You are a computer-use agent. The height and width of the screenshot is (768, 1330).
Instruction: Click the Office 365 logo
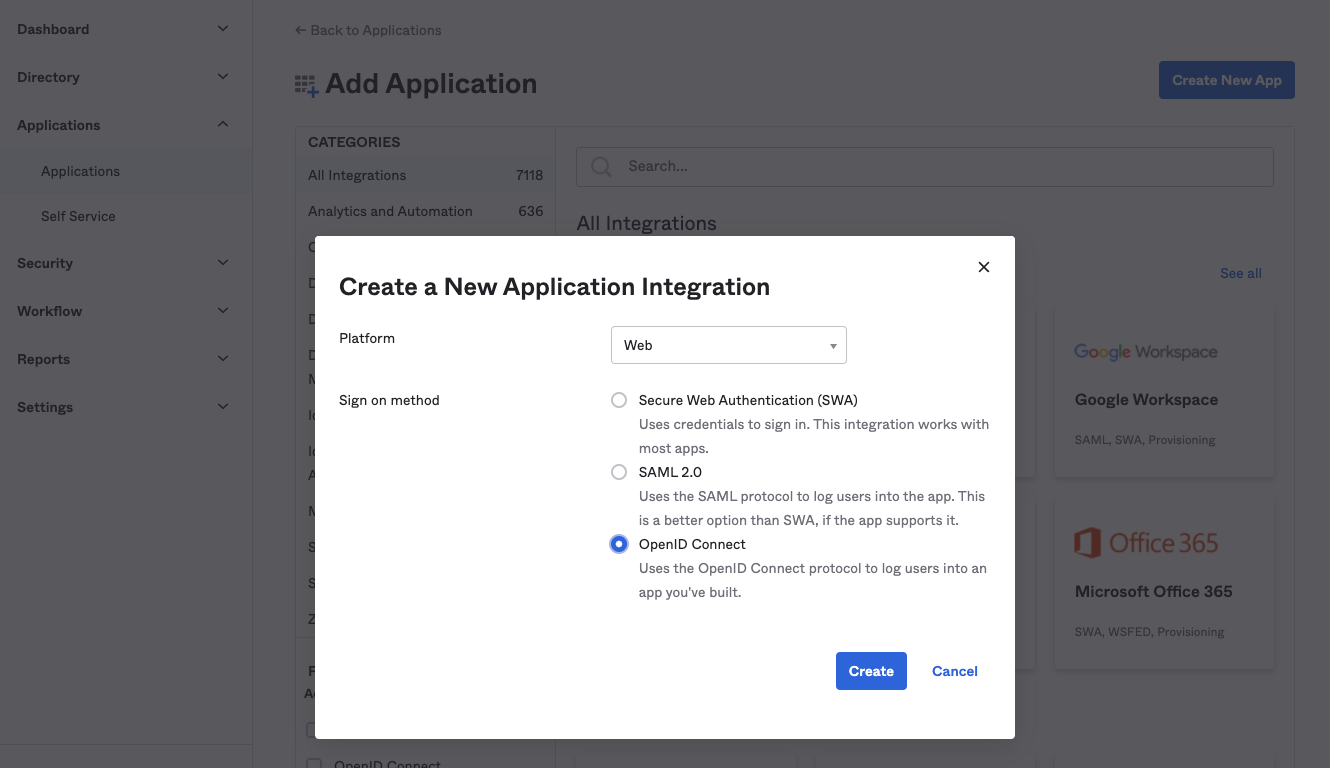(x=1146, y=543)
